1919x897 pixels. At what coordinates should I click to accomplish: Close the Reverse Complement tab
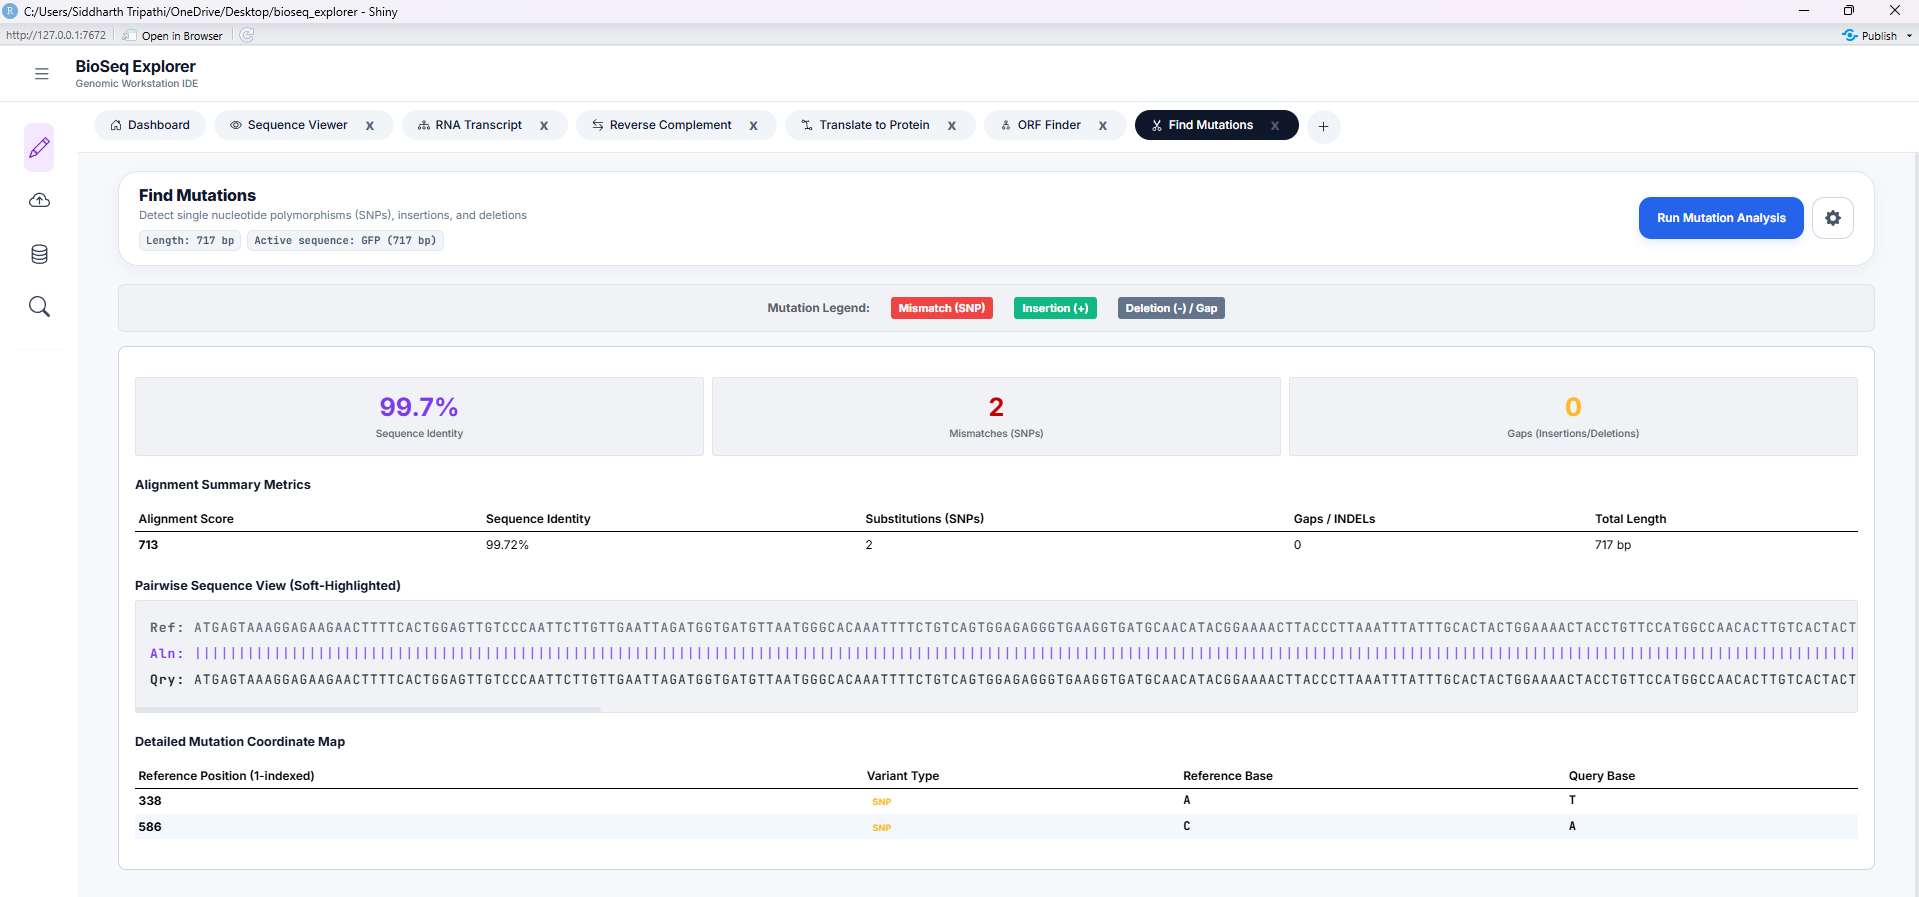[x=754, y=126]
